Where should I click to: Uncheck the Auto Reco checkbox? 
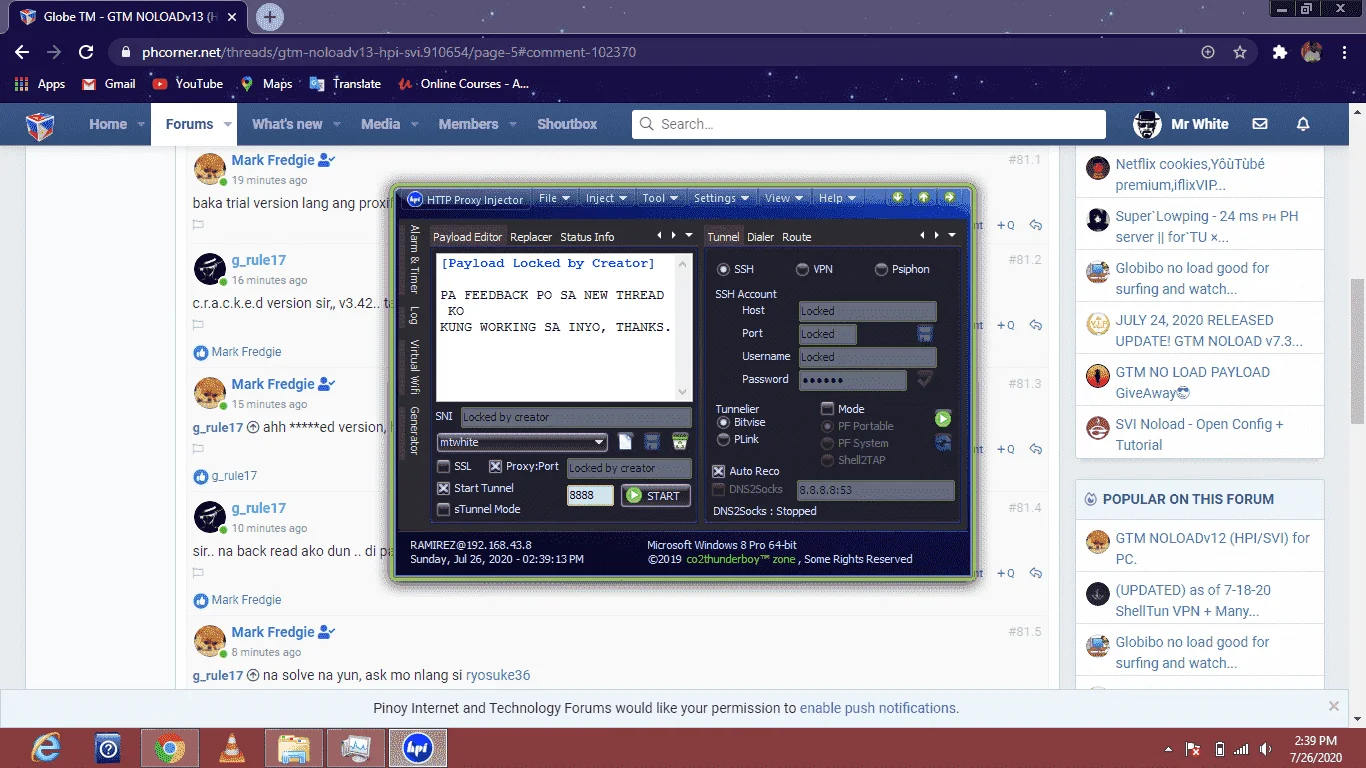[x=718, y=471]
